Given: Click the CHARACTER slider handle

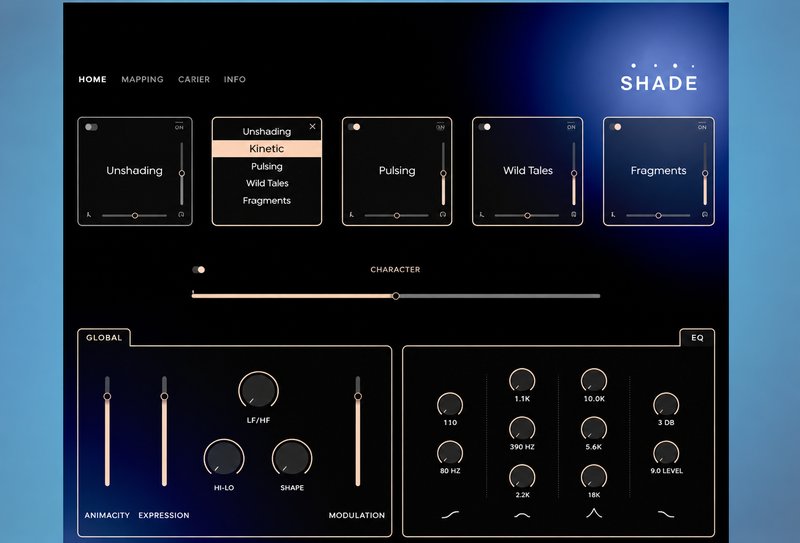Looking at the screenshot, I should [x=395, y=296].
